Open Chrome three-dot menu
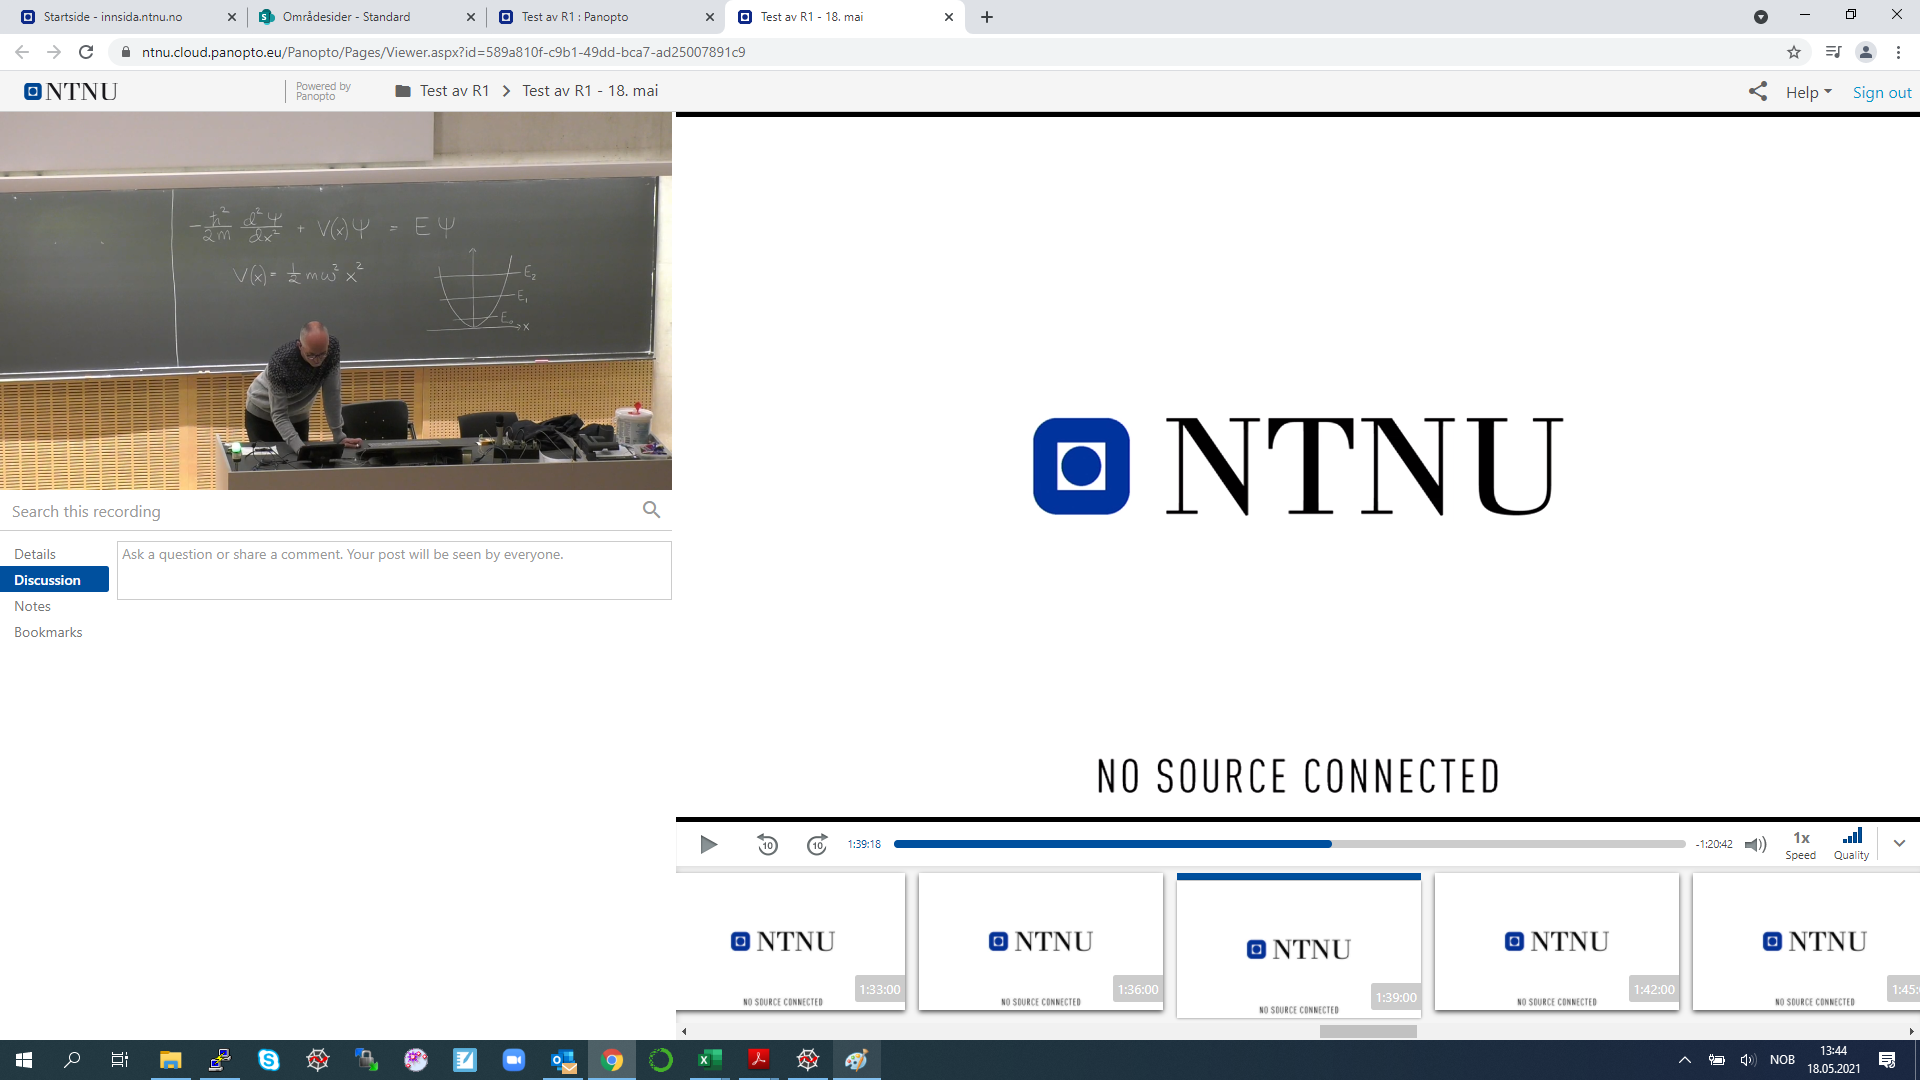 click(x=1898, y=52)
